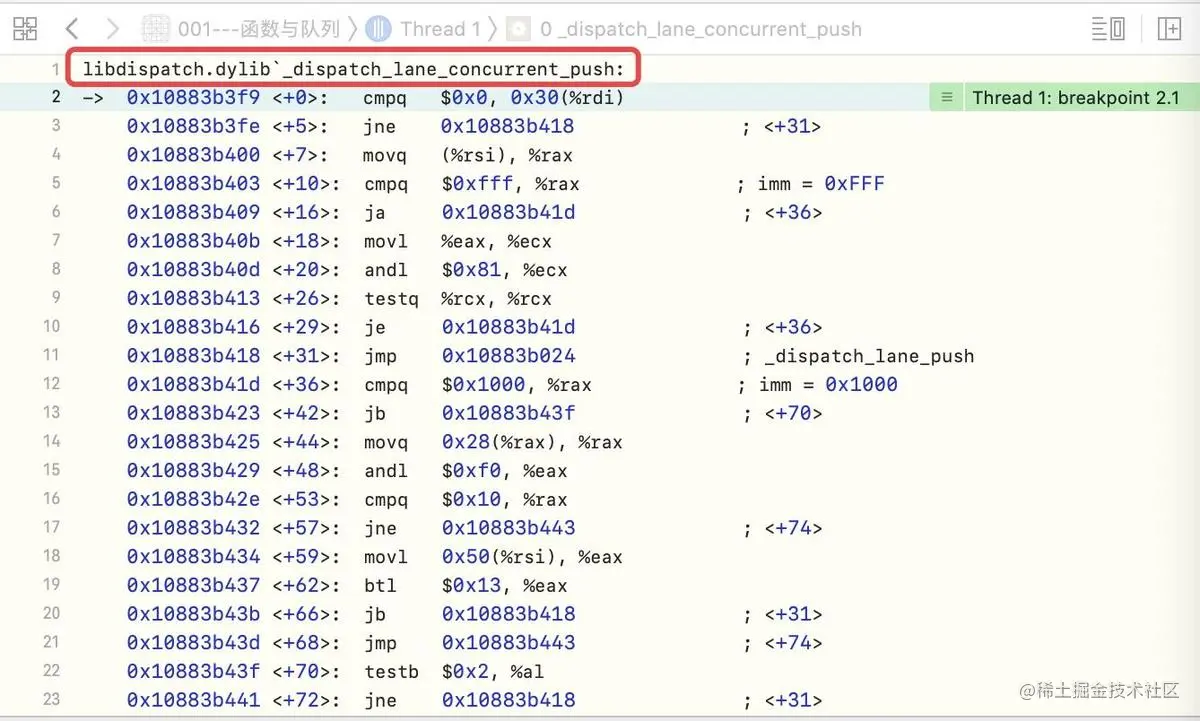Viewport: 1200px width, 721px height.
Task: Select line number 12 in the gutter
Action: coord(52,384)
